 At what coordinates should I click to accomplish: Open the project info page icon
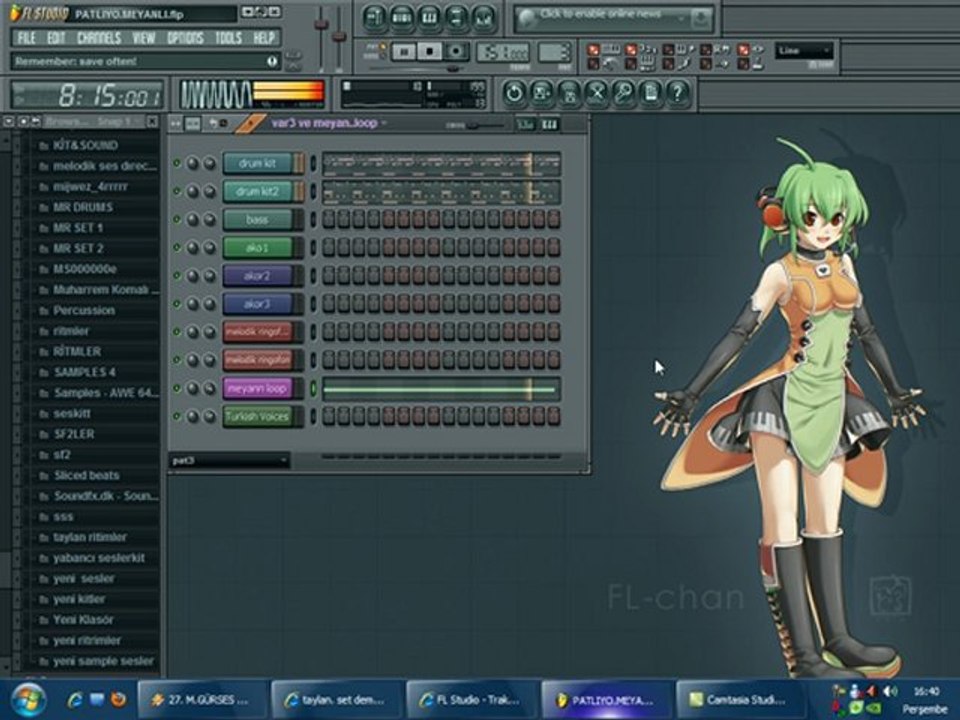tap(651, 93)
